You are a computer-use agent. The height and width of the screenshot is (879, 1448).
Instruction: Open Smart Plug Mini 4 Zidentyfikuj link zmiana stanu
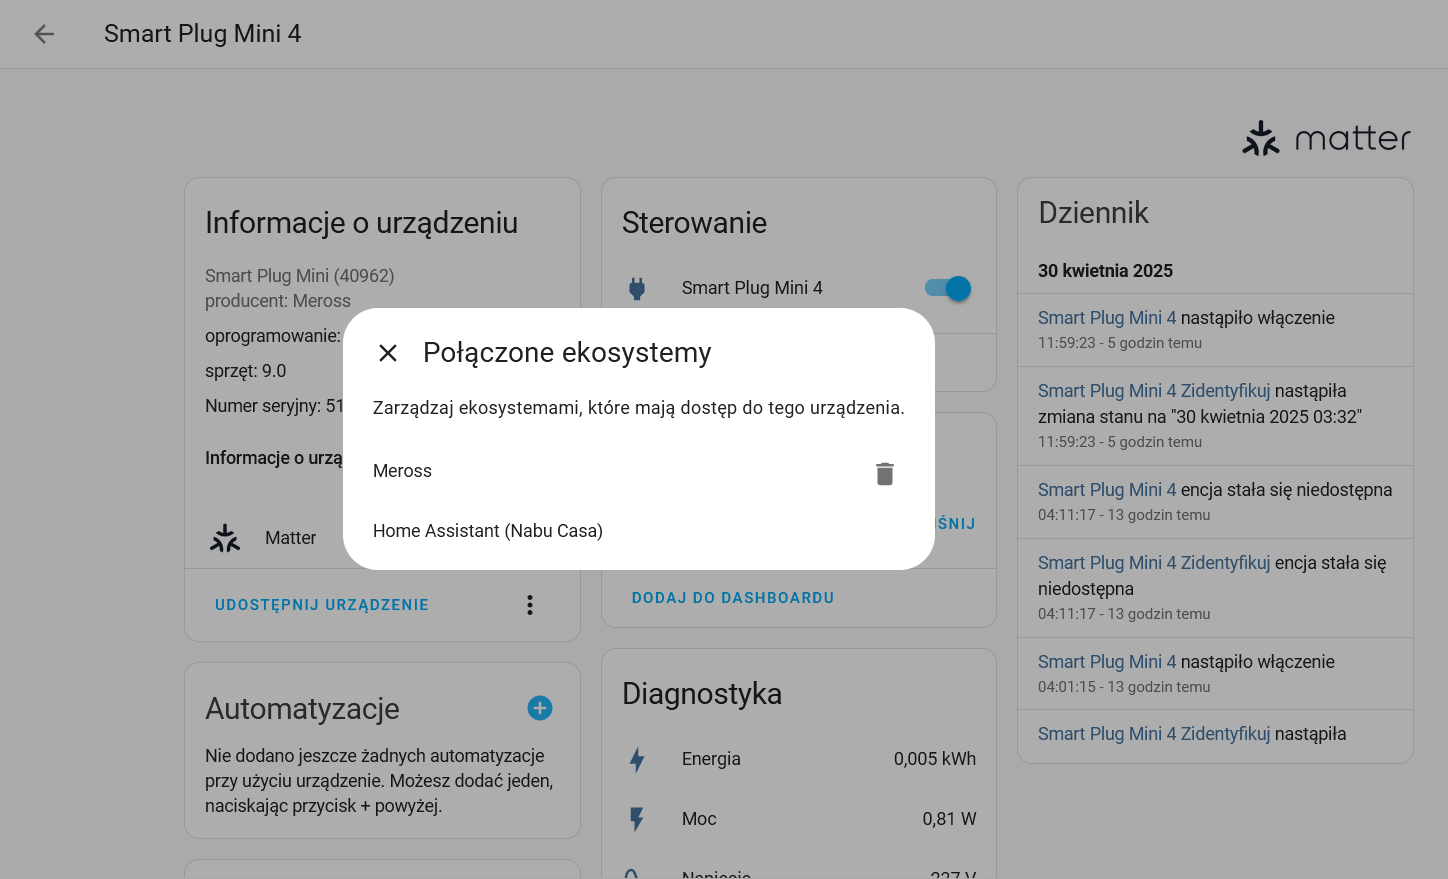click(1154, 391)
